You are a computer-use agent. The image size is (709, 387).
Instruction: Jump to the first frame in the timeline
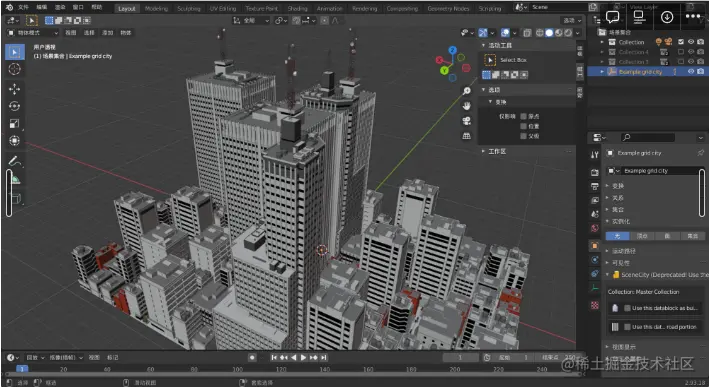tap(274, 357)
